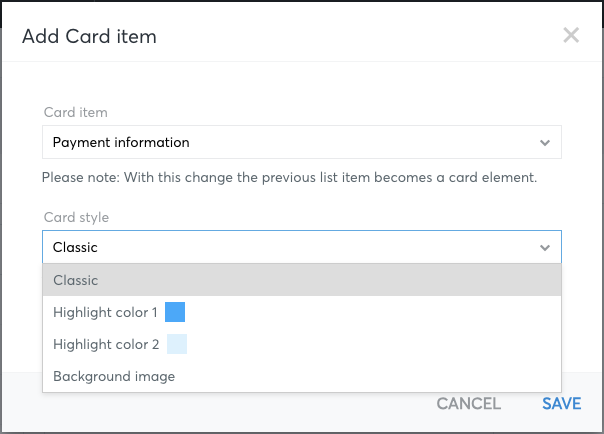The height and width of the screenshot is (434, 604).
Task: Click the 'Add Card item' dialog title
Action: (89, 37)
